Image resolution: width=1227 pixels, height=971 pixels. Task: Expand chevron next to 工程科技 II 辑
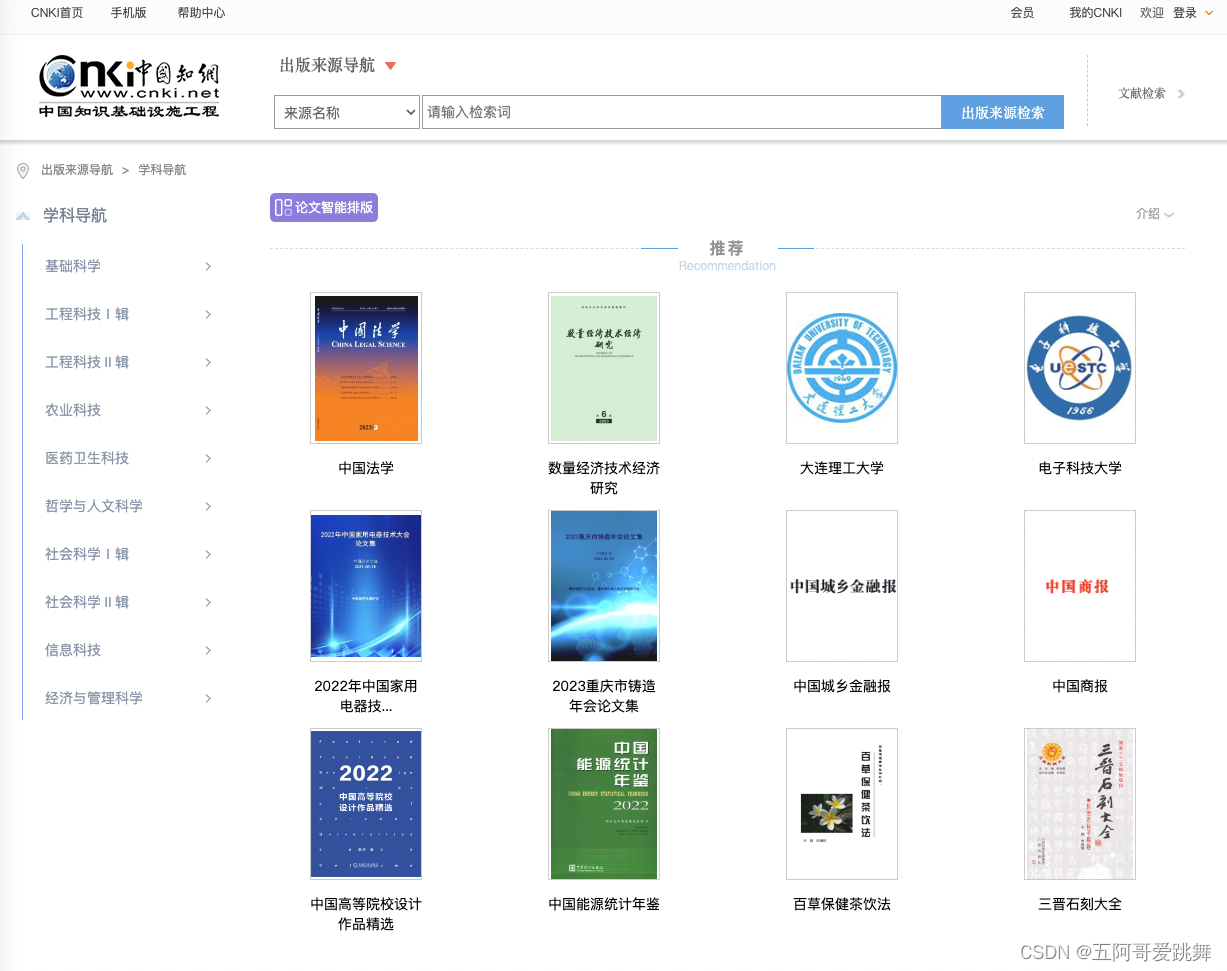pyautogui.click(x=208, y=362)
